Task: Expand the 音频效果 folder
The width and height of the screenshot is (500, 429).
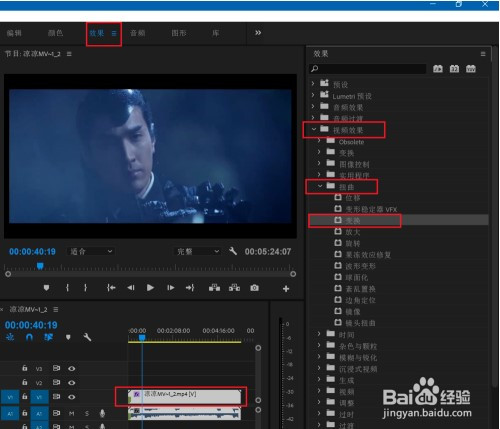Action: [x=313, y=107]
